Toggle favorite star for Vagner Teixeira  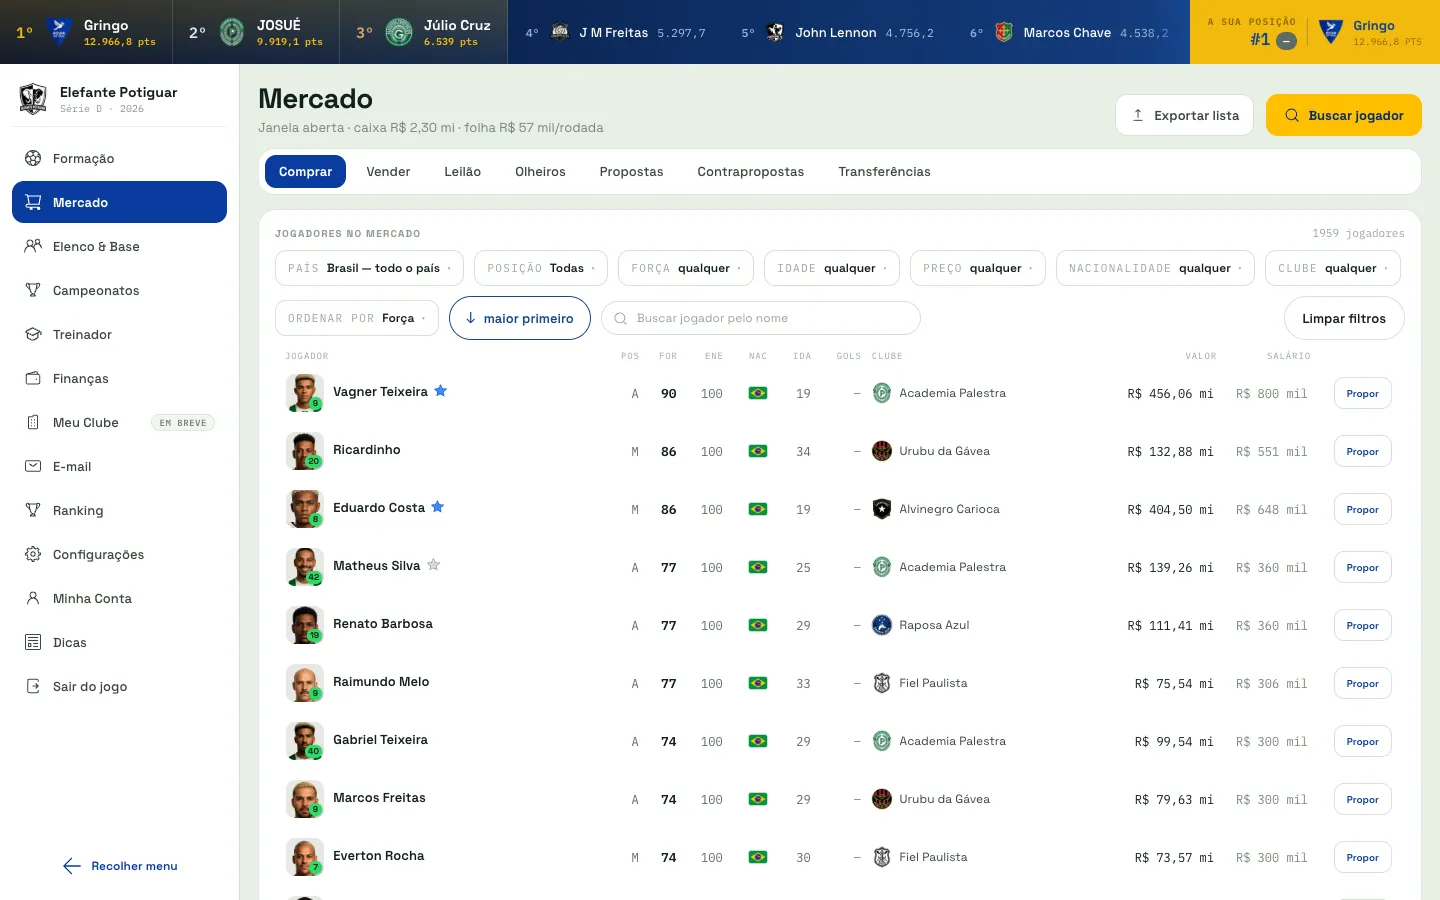coord(441,391)
